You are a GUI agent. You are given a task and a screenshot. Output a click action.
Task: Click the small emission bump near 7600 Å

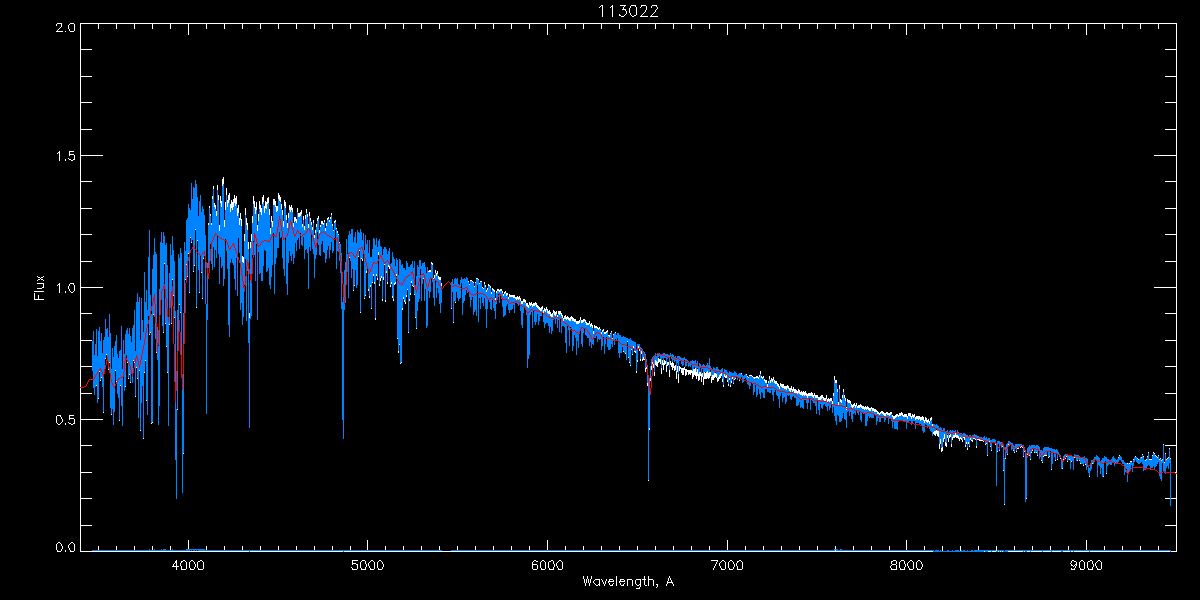click(x=835, y=384)
